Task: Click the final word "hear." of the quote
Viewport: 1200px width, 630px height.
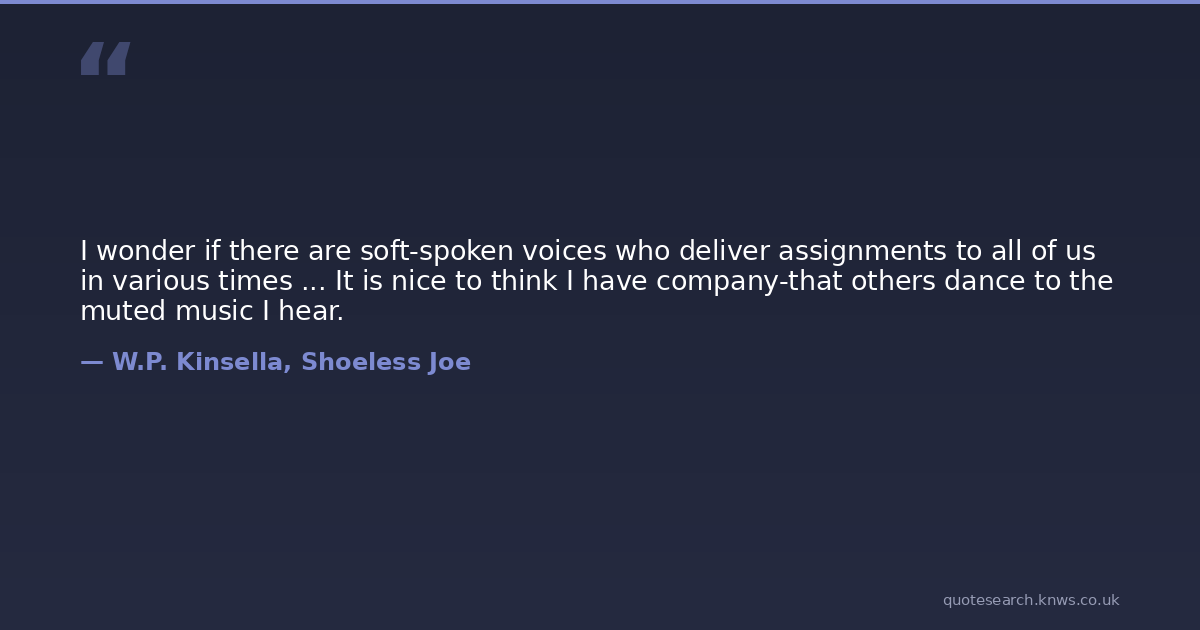Action: click(x=311, y=312)
